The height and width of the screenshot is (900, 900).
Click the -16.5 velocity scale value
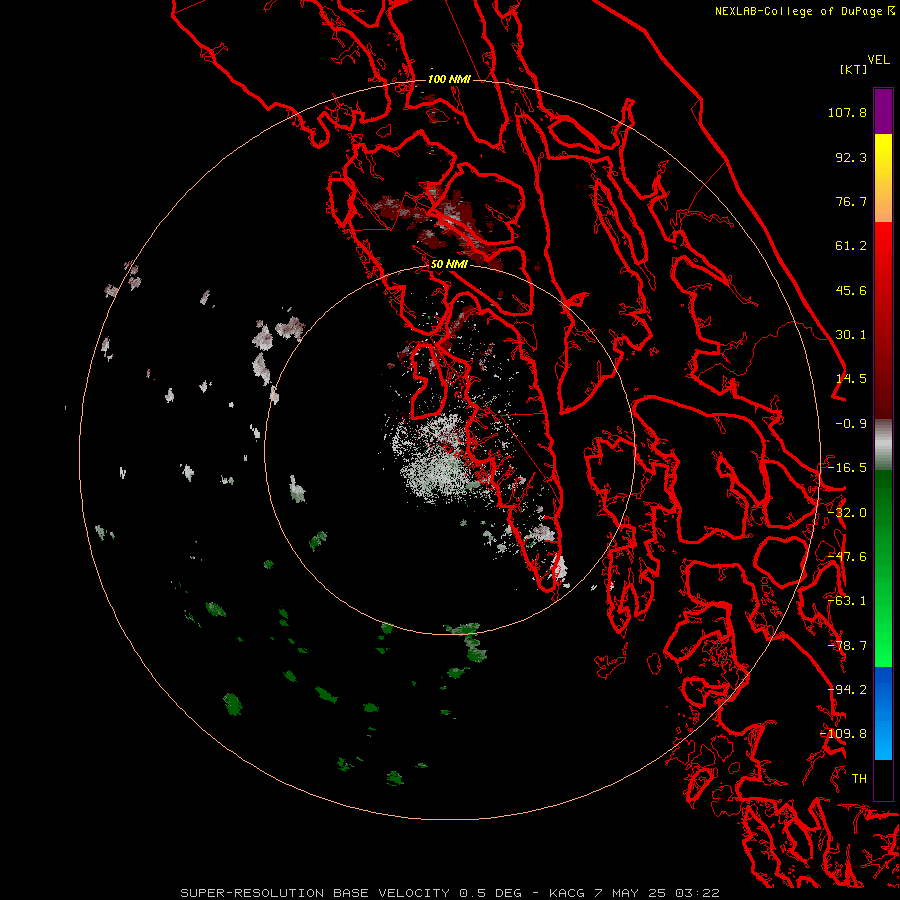847,468
